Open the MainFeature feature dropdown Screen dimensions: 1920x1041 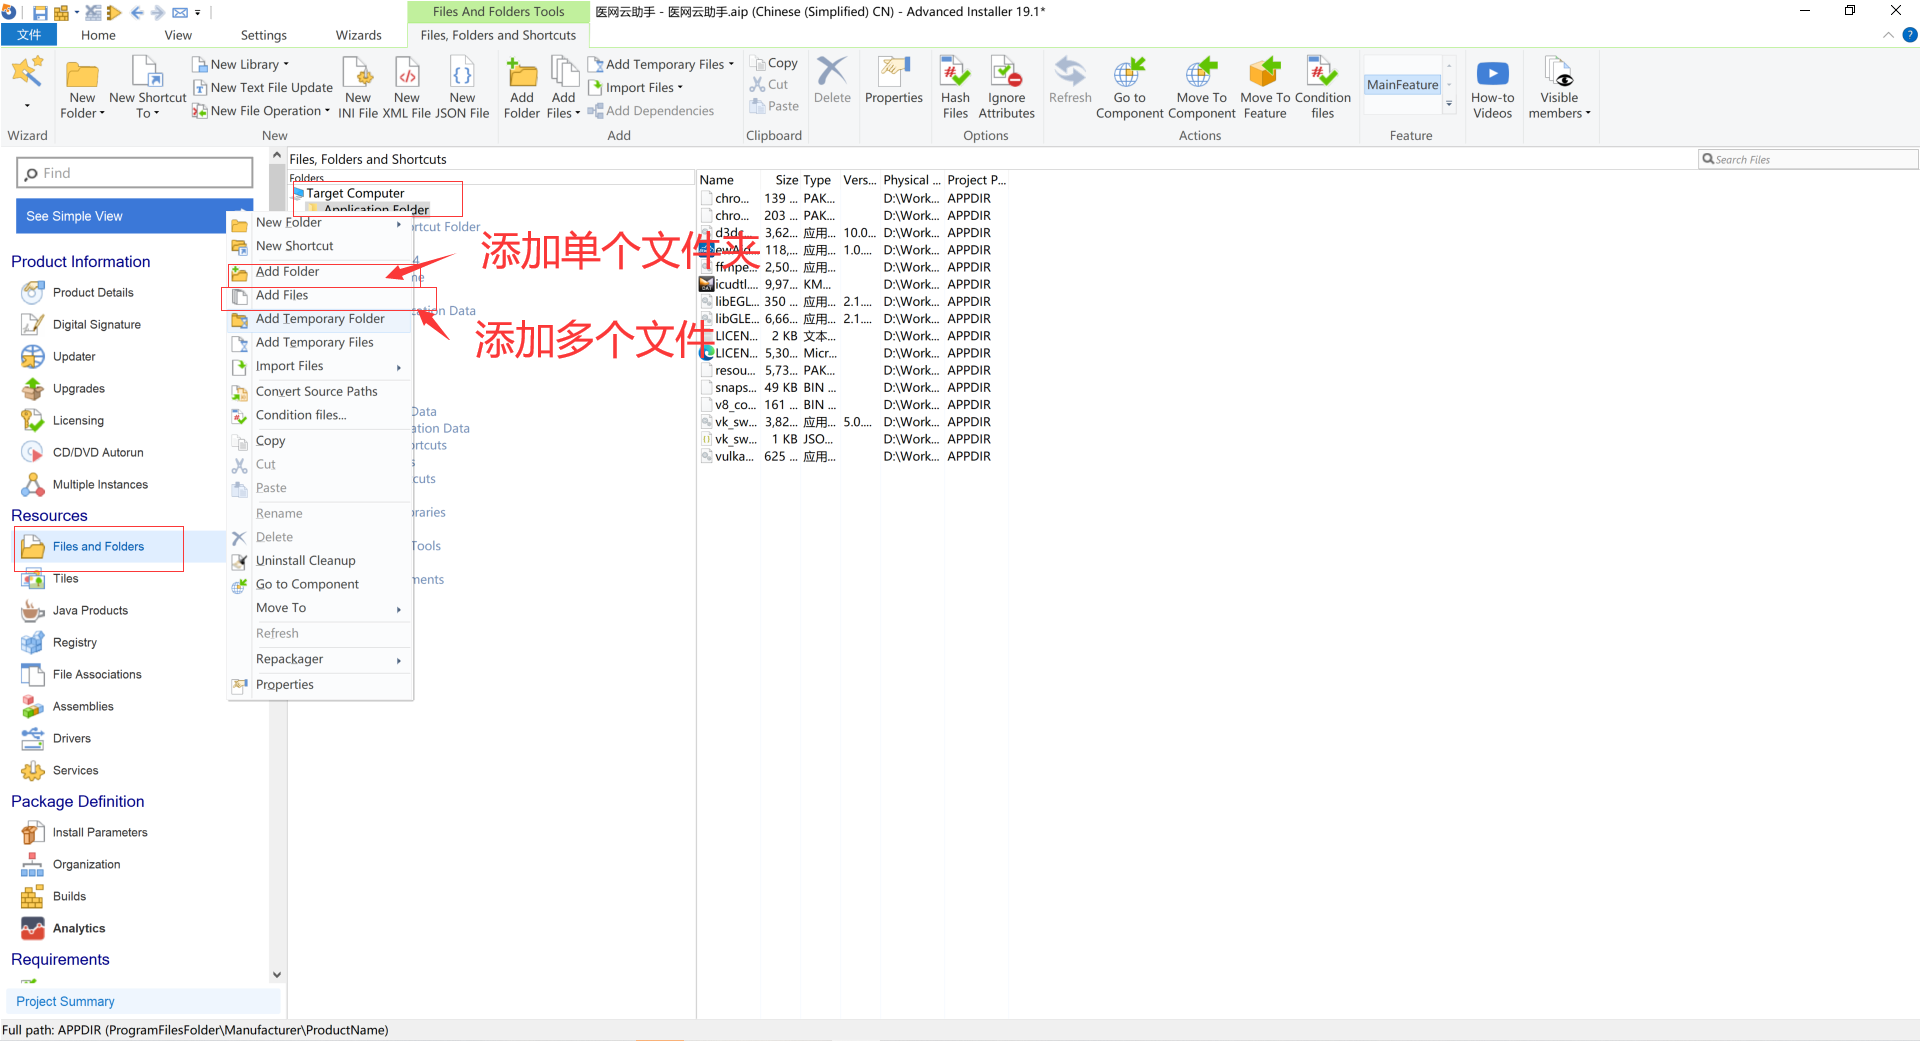[1449, 103]
